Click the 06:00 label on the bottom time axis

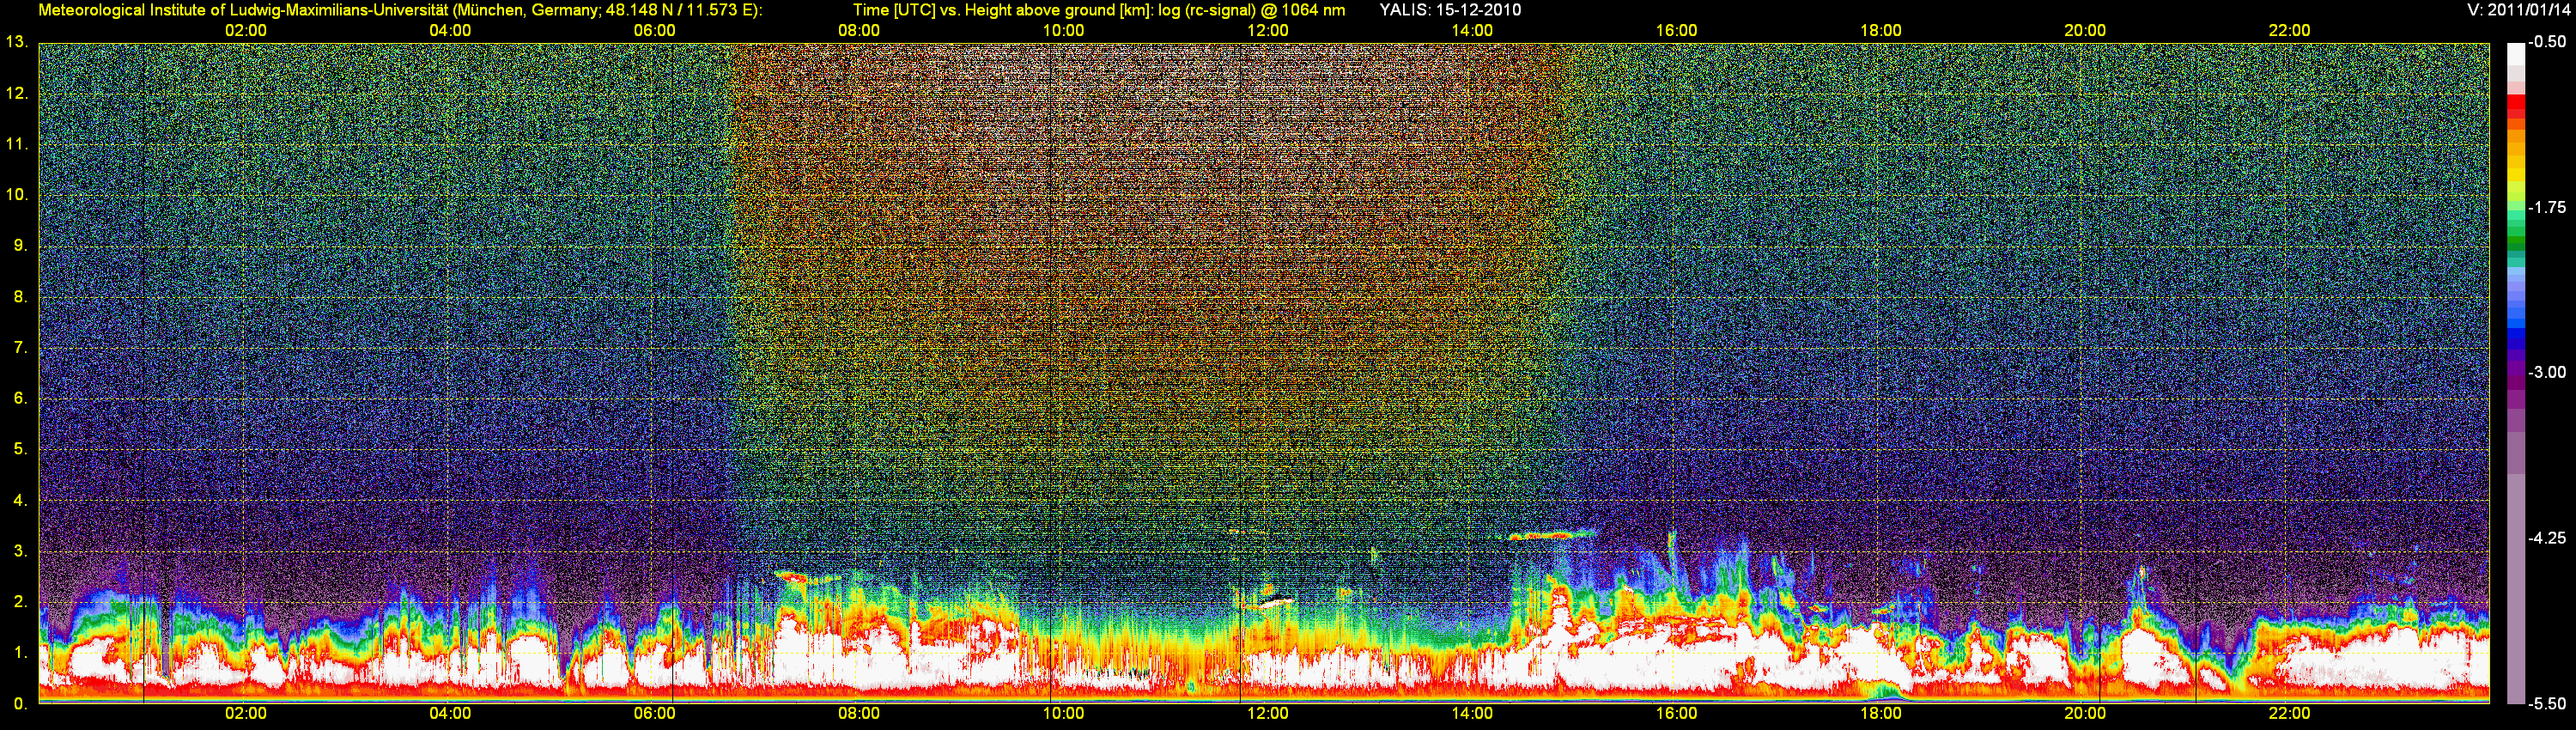pos(654,714)
